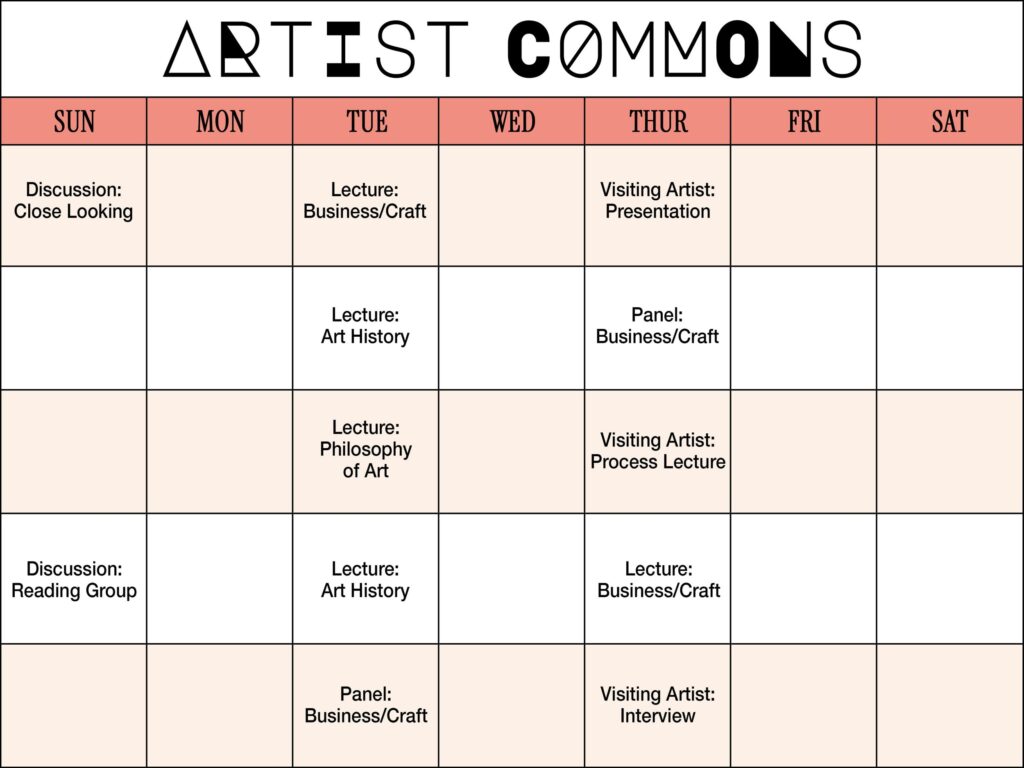This screenshot has width=1024, height=768.
Task: Click Visiting Artist: Process Lecture entry
Action: (658, 451)
